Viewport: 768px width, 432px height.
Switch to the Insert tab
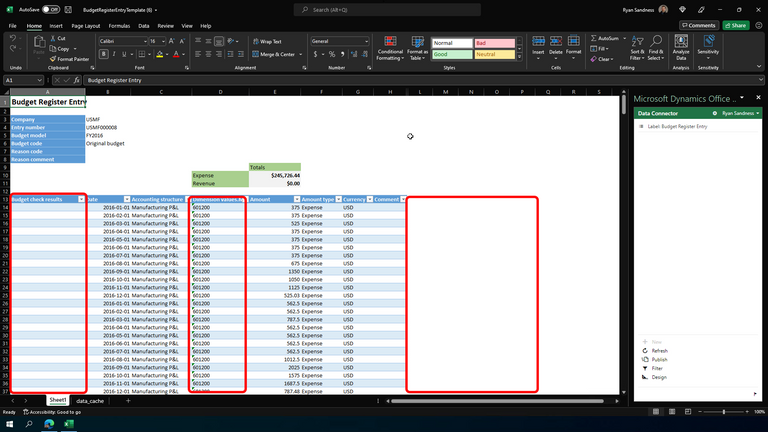(x=56, y=26)
